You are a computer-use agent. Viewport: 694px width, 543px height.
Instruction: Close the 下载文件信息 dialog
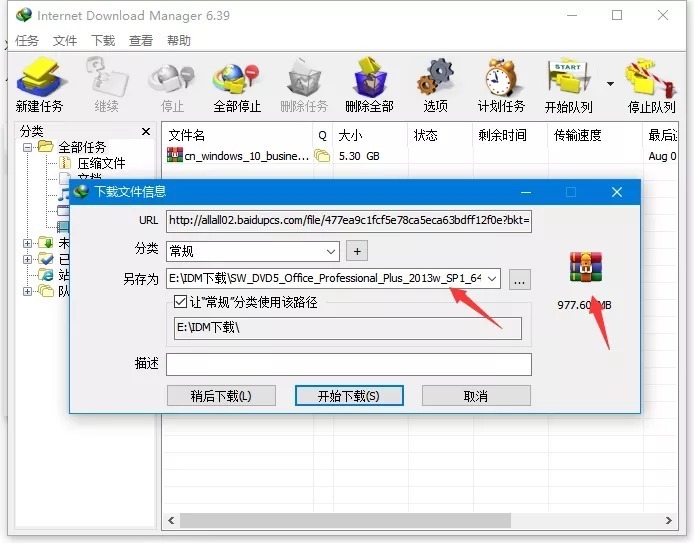(617, 192)
